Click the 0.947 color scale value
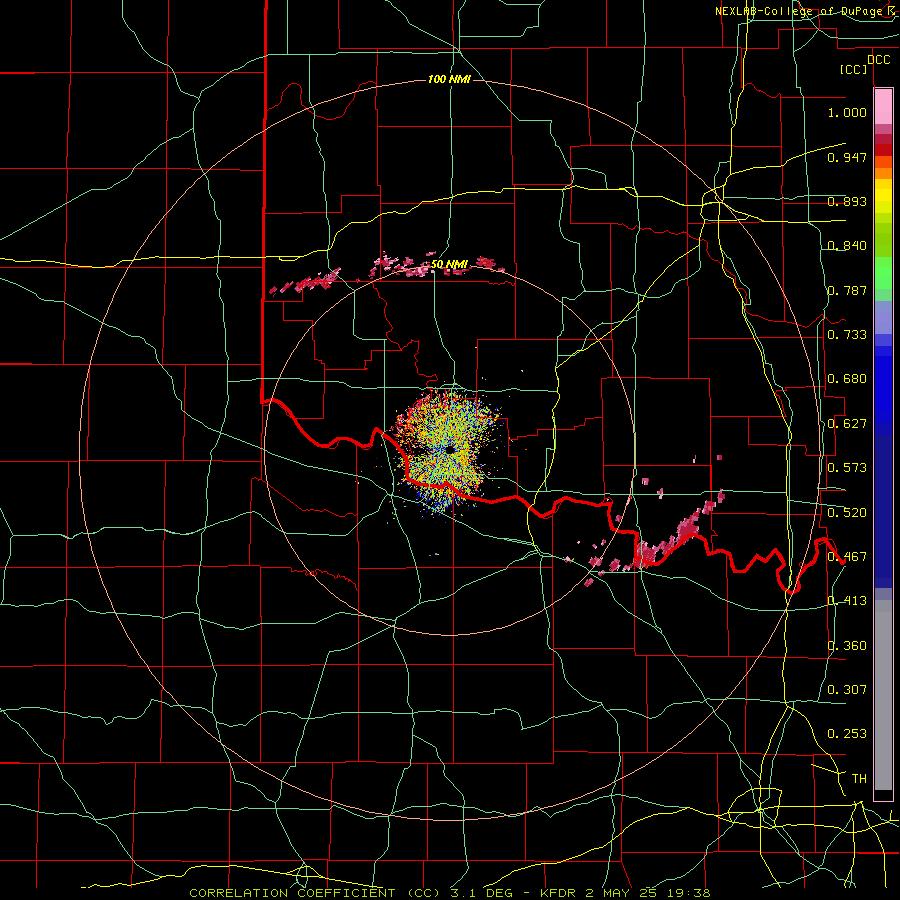The image size is (900, 900). pyautogui.click(x=847, y=157)
